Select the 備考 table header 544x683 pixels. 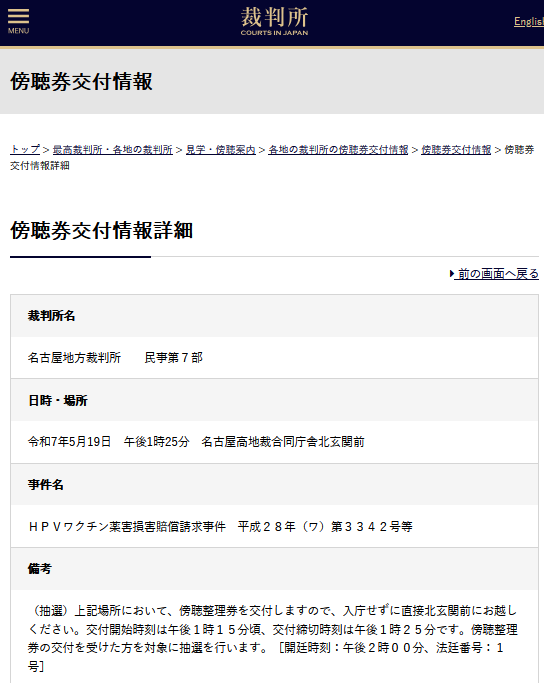click(x=274, y=569)
